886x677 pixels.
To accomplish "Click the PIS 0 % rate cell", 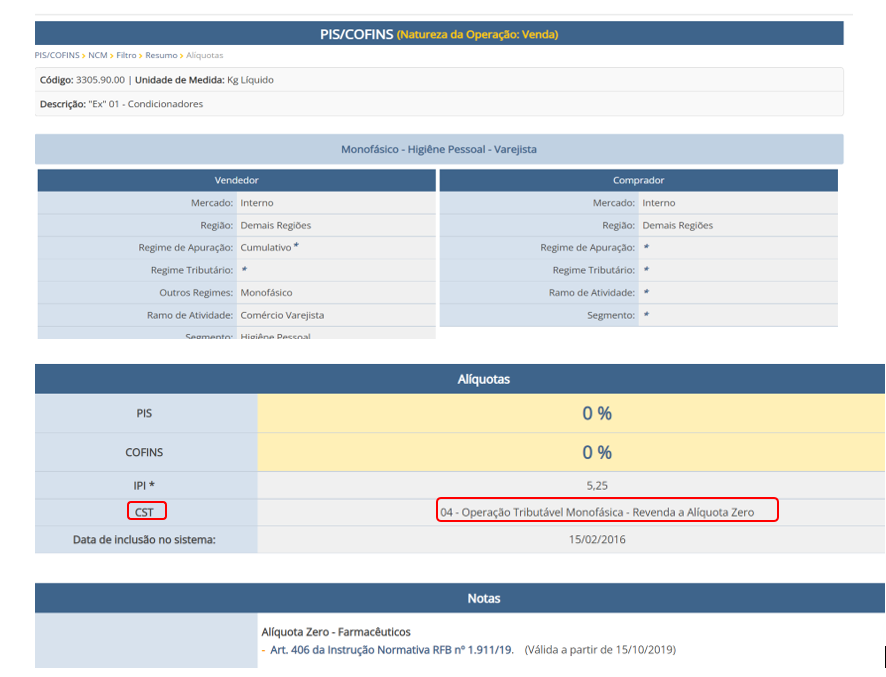I will click(596, 414).
